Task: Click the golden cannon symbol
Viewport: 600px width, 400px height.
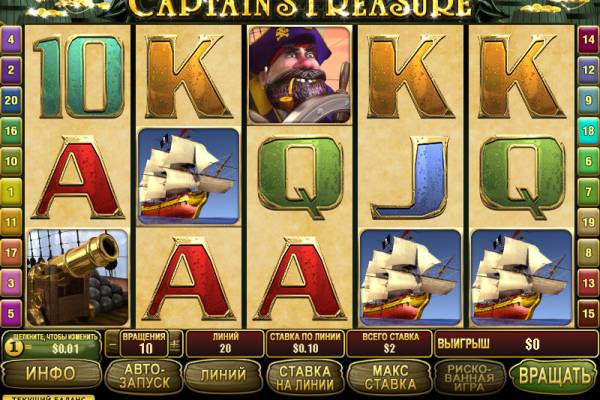Action: [x=78, y=278]
